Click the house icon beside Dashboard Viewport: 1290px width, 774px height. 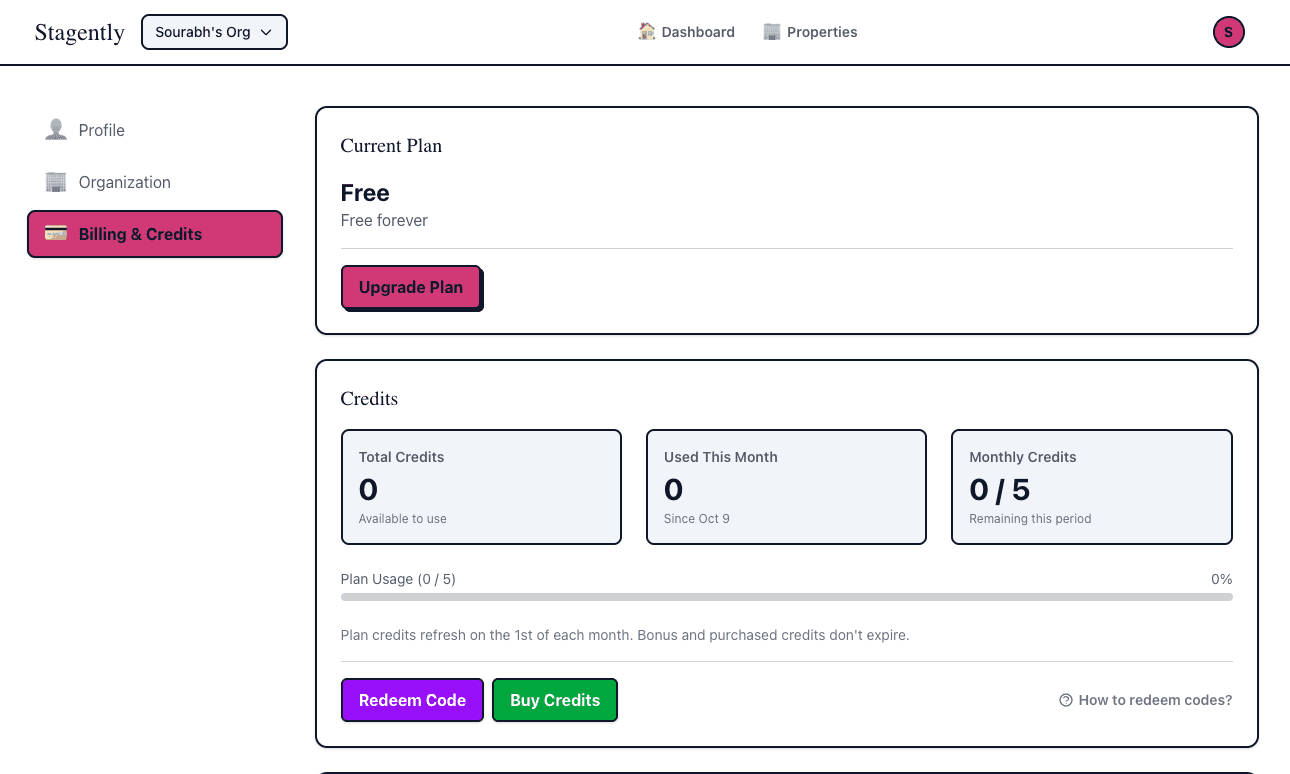click(647, 32)
